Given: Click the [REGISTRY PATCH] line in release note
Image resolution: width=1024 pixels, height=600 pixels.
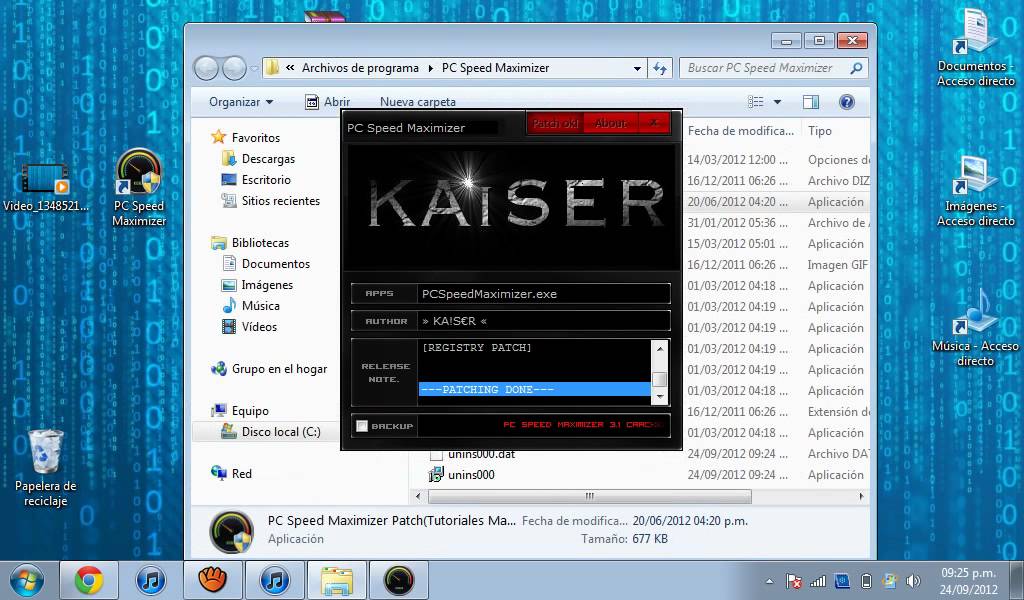Looking at the screenshot, I should (x=477, y=347).
